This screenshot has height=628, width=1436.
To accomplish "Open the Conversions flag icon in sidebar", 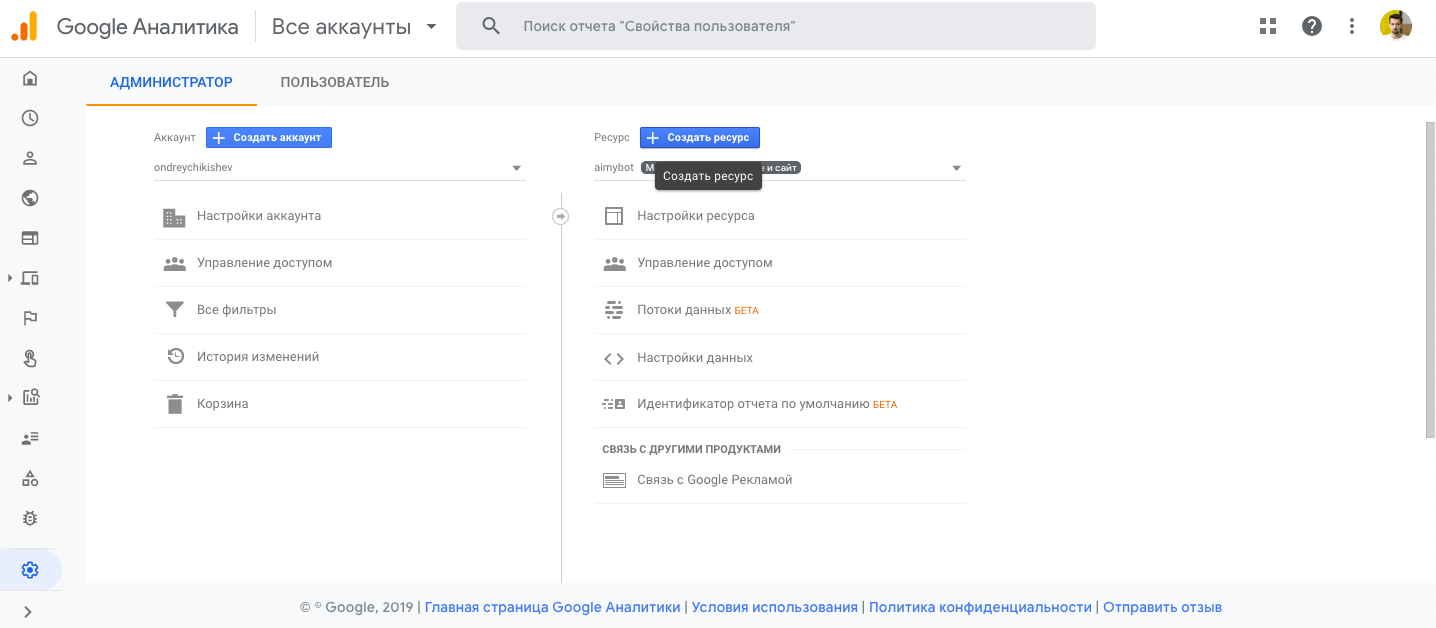I will (30, 318).
